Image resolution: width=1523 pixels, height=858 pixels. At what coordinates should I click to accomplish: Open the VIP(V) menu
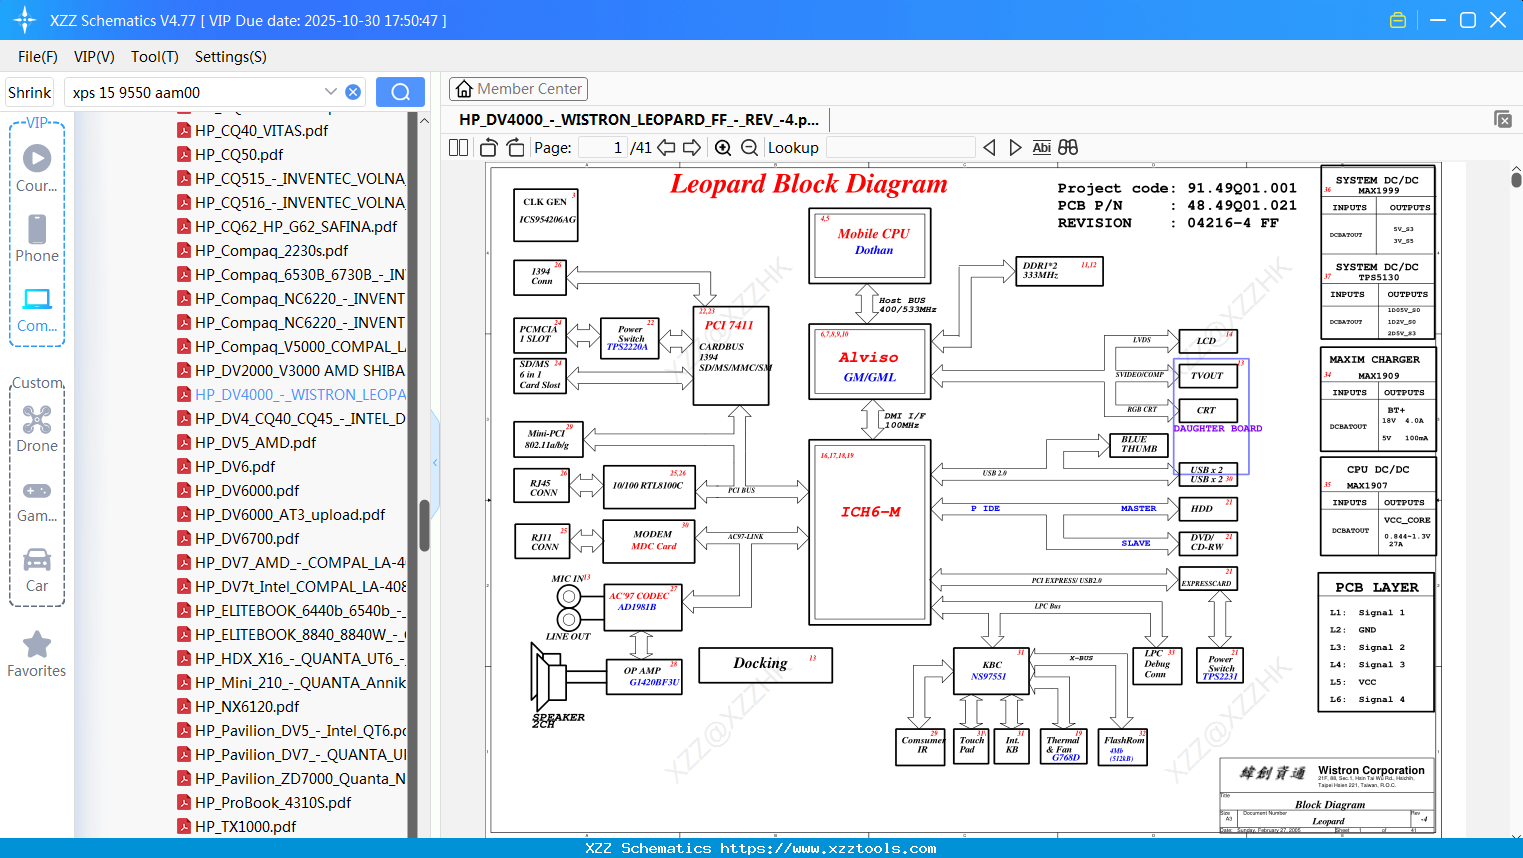[x=94, y=57]
